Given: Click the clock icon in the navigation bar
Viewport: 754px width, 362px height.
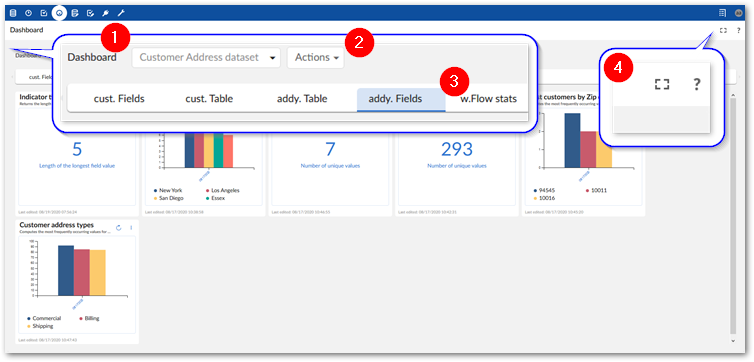Looking at the screenshot, I should click(x=28, y=13).
